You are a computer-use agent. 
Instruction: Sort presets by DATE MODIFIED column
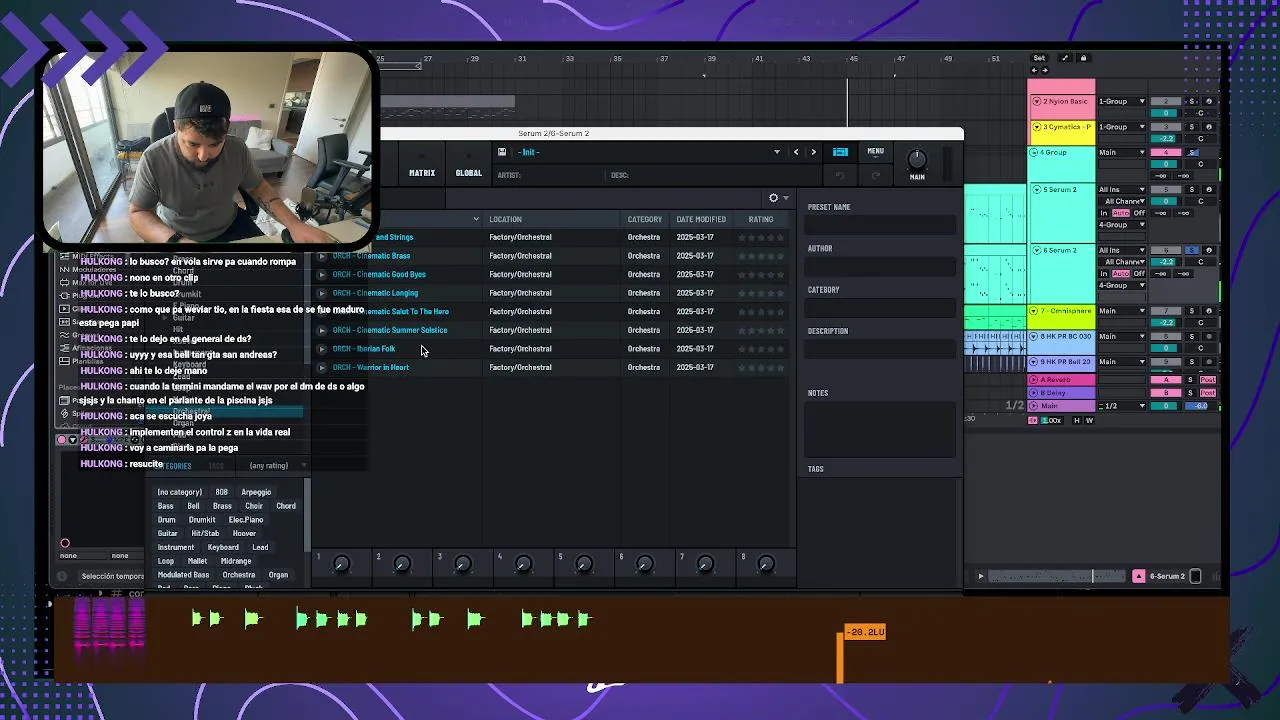701,219
